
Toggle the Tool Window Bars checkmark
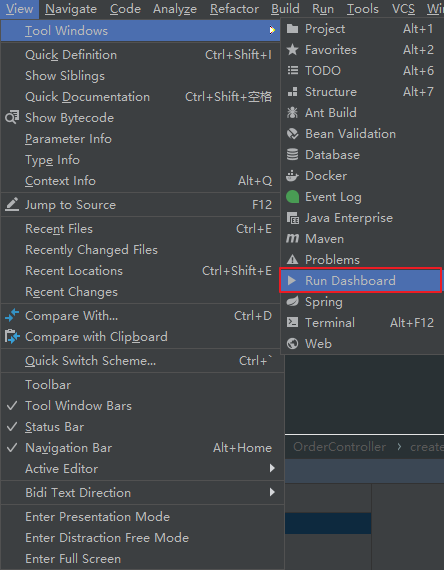12,406
